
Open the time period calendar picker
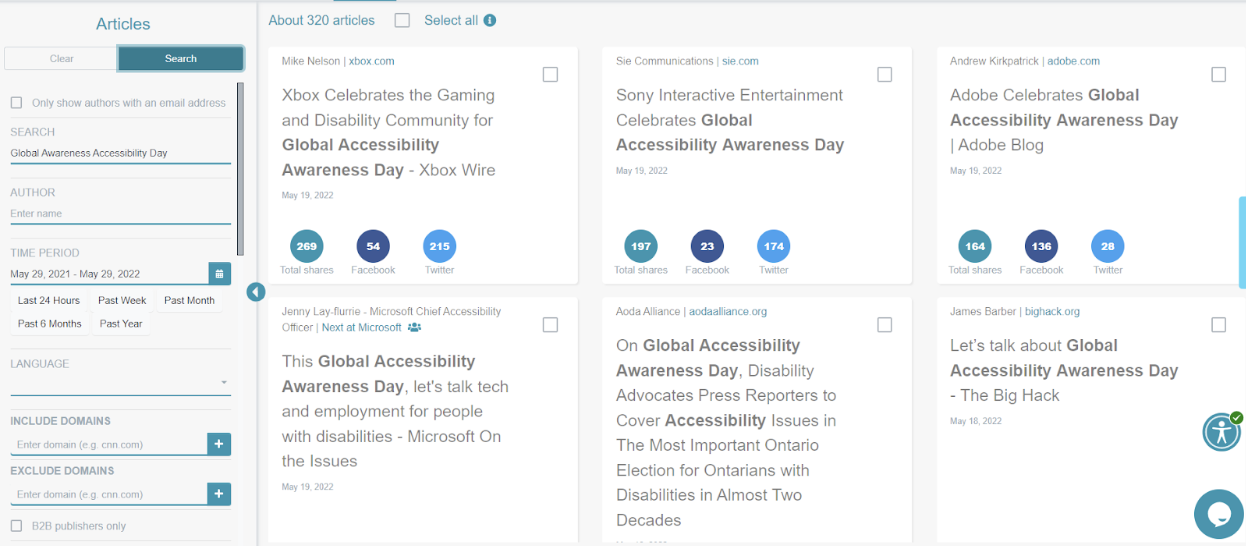pyautogui.click(x=220, y=273)
